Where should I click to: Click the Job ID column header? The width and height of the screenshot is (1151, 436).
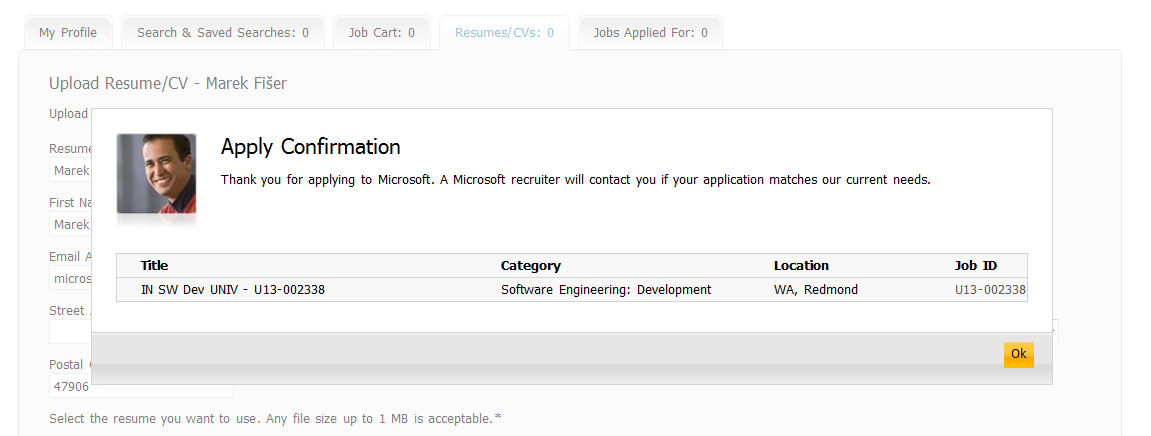975,266
